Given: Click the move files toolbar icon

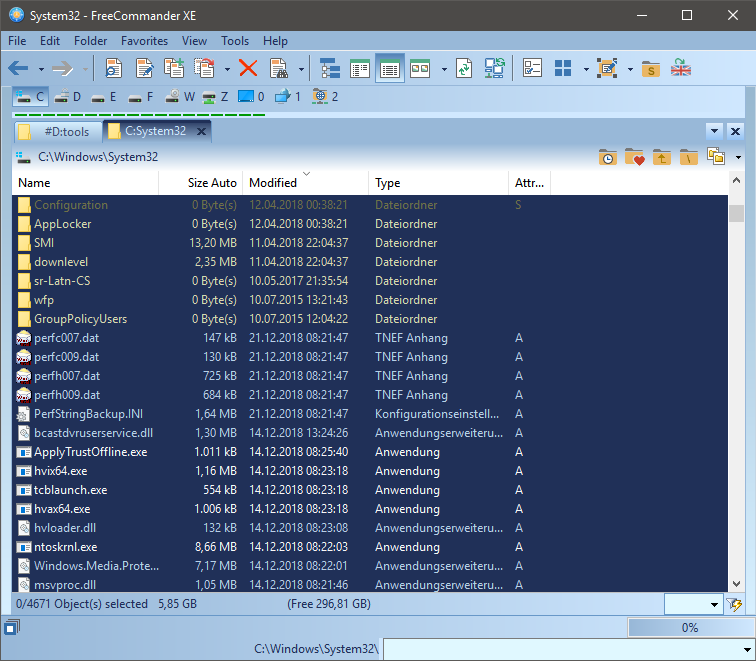Looking at the screenshot, I should (204, 68).
